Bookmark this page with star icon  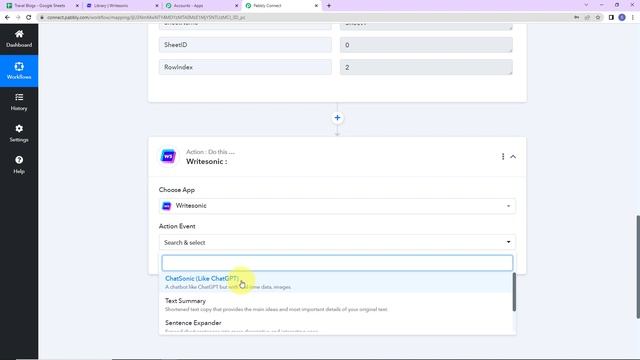(x=598, y=18)
